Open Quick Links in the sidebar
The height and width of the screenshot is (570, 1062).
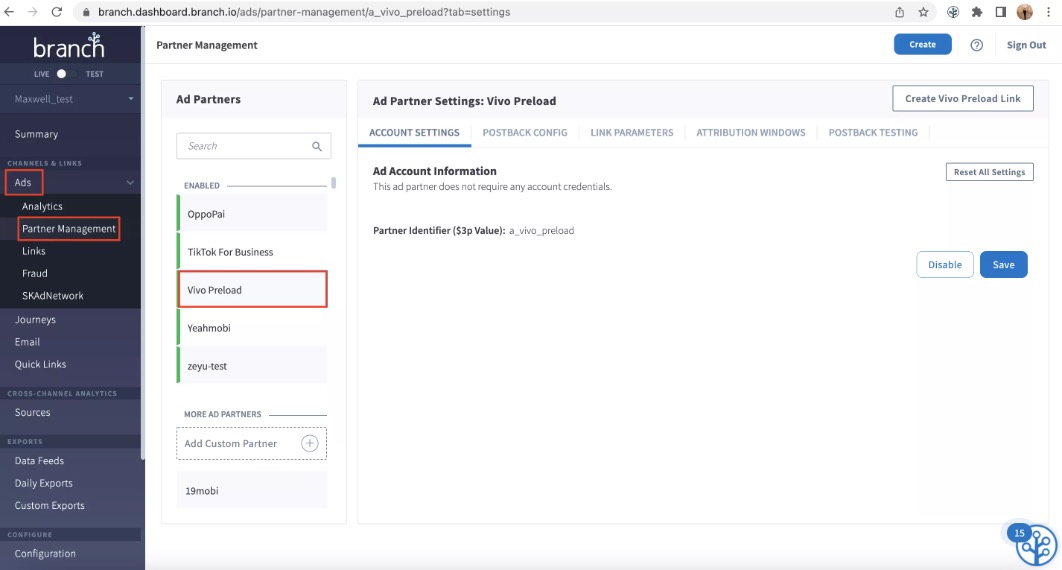(41, 364)
